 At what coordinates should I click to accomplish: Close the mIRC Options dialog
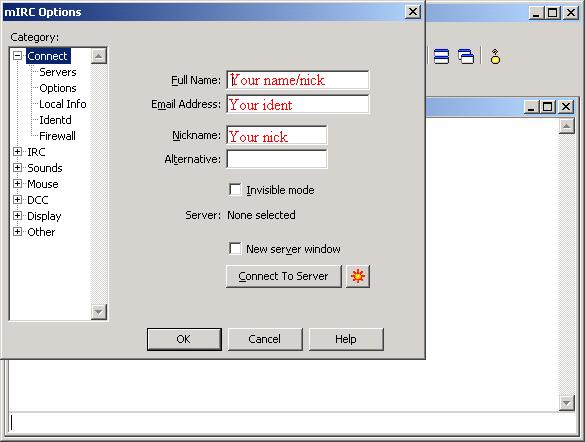click(413, 12)
